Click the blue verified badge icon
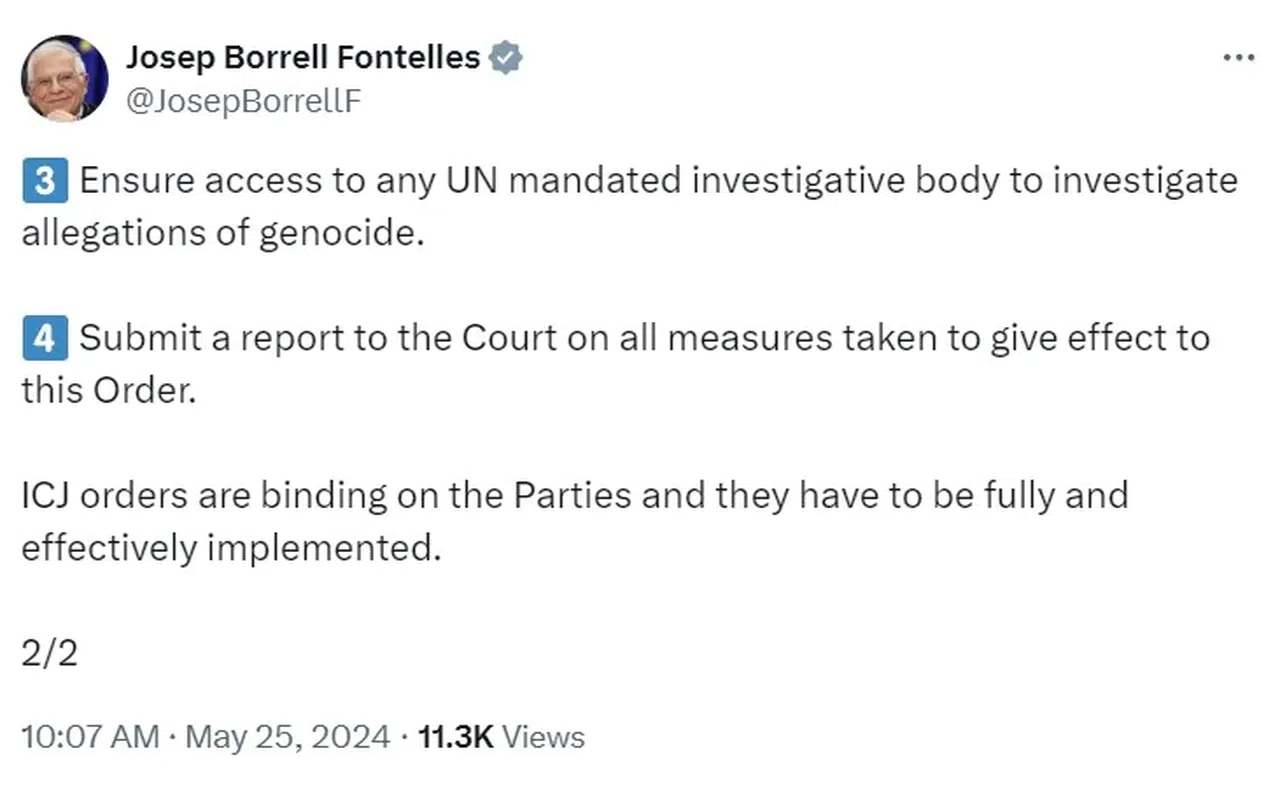 pyautogui.click(x=506, y=58)
